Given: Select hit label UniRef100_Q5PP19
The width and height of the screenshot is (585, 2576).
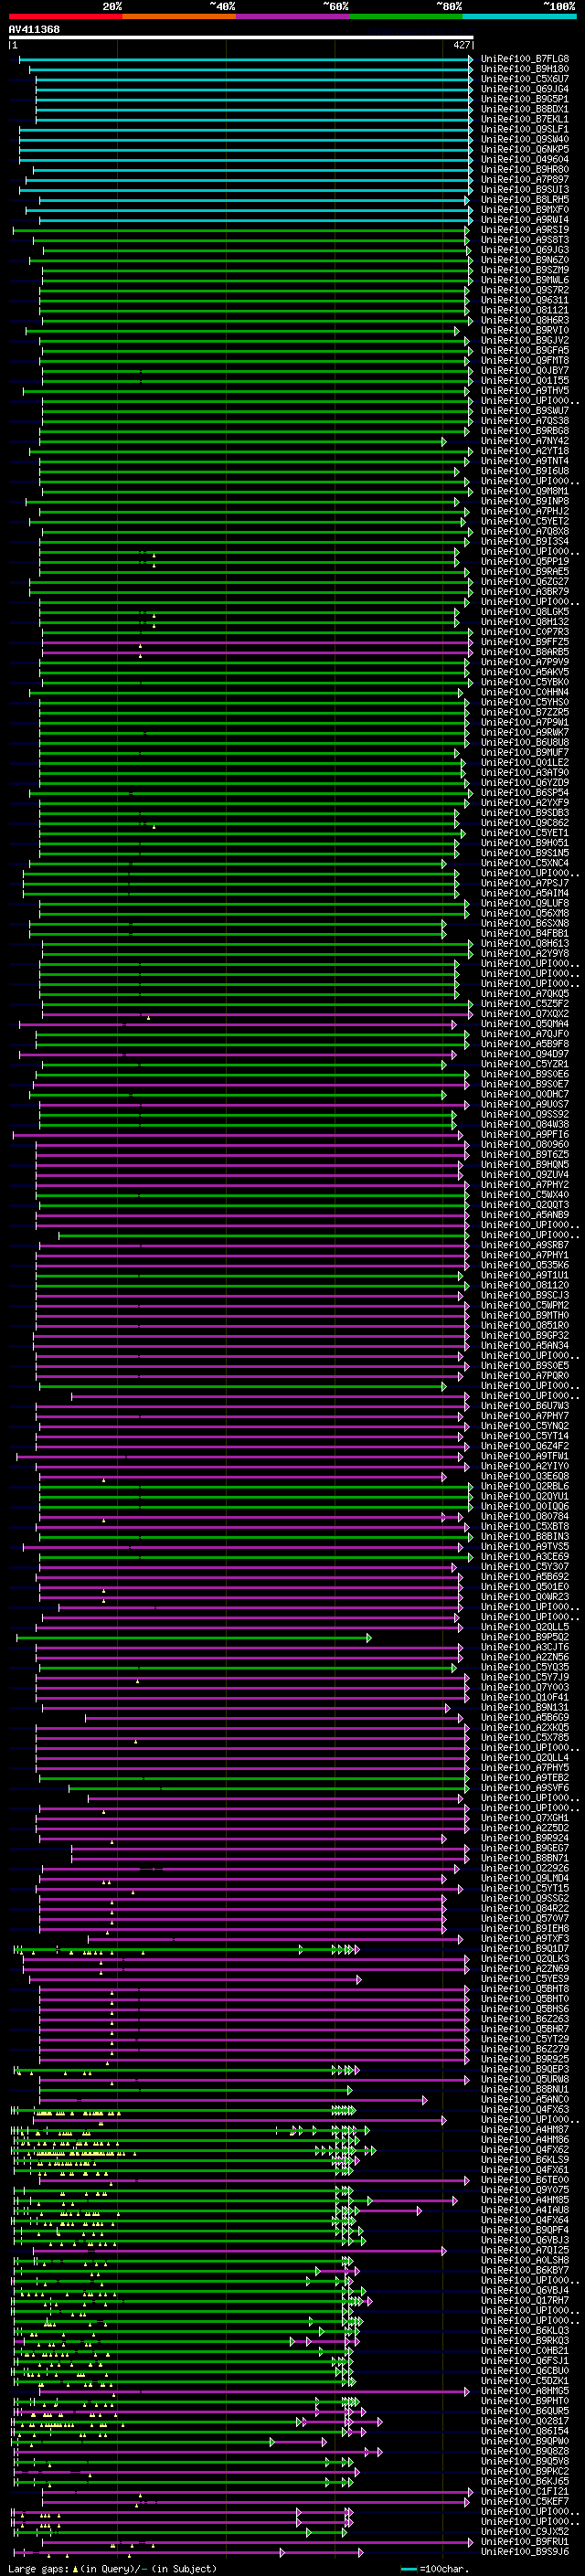Looking at the screenshot, I should (x=525, y=561).
